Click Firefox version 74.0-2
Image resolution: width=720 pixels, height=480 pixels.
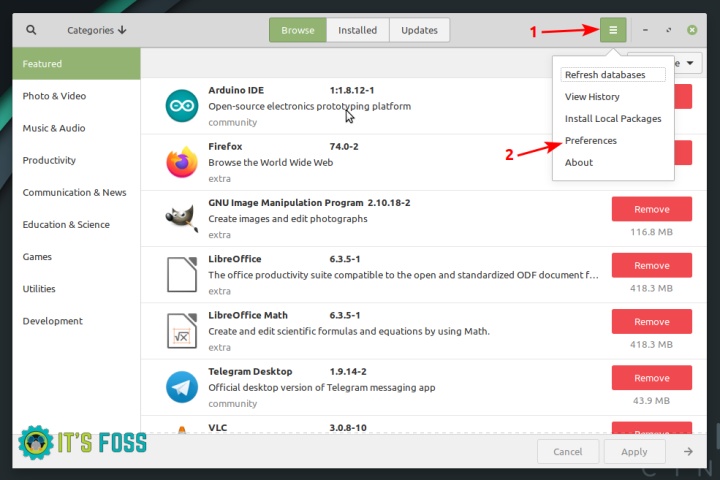click(x=344, y=147)
